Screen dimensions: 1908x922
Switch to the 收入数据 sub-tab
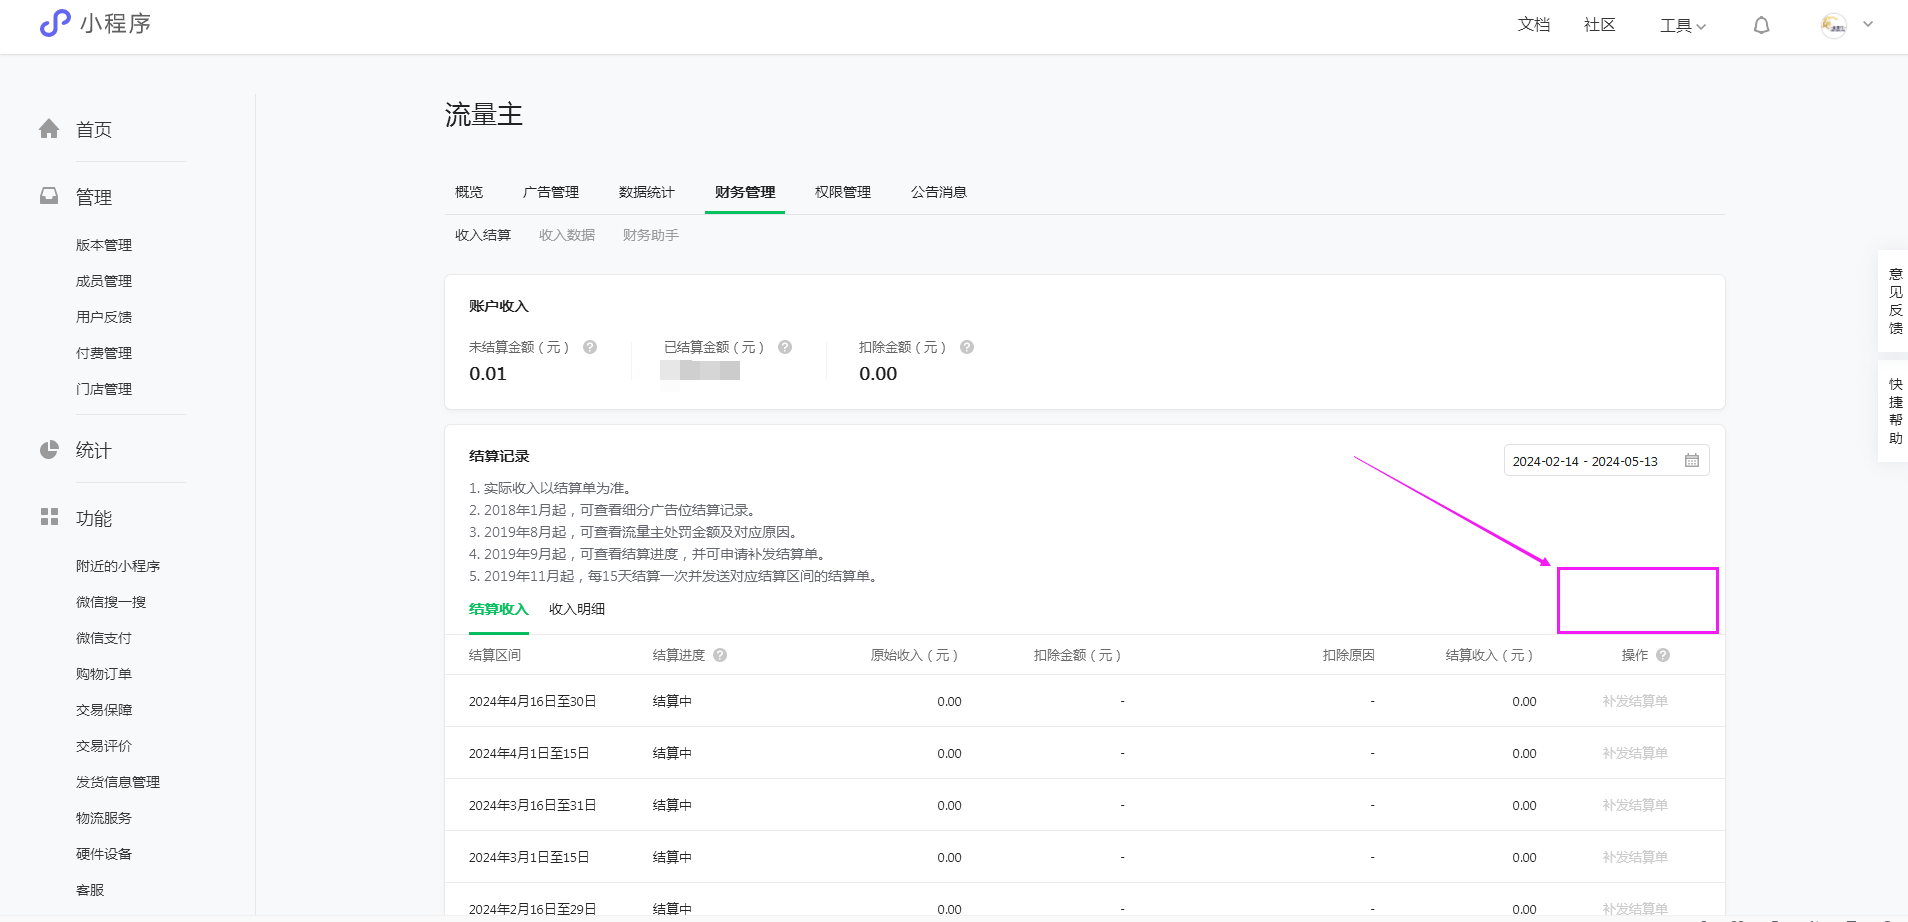point(567,235)
